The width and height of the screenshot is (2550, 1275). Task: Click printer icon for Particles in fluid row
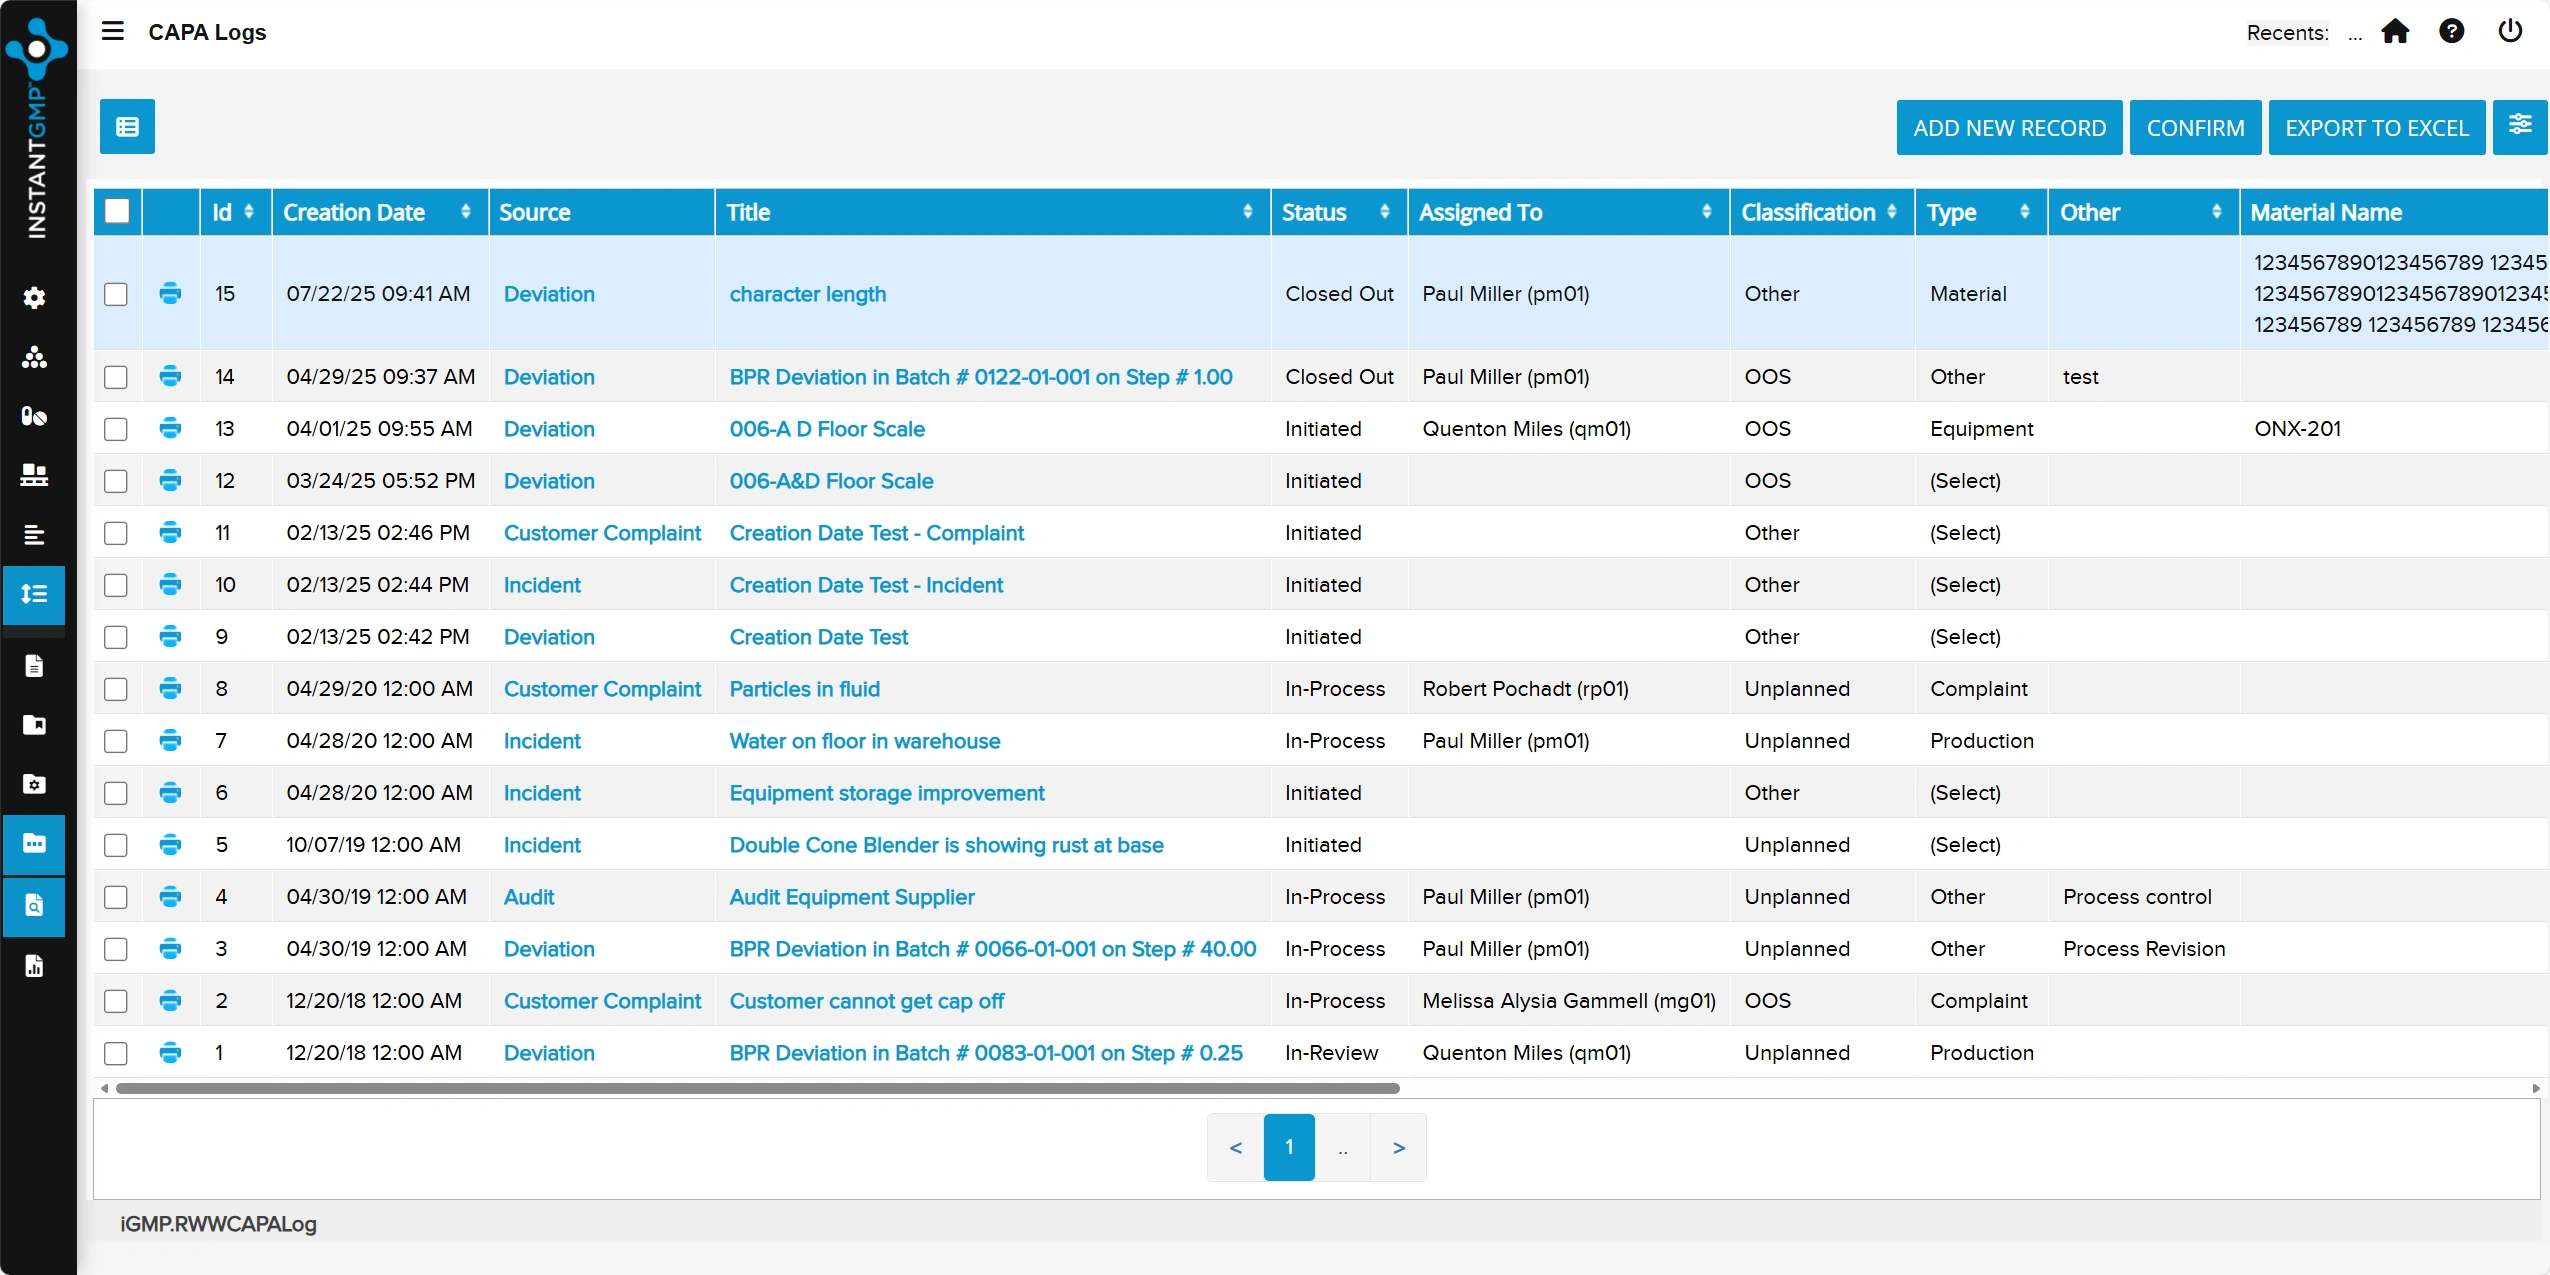pyautogui.click(x=170, y=689)
